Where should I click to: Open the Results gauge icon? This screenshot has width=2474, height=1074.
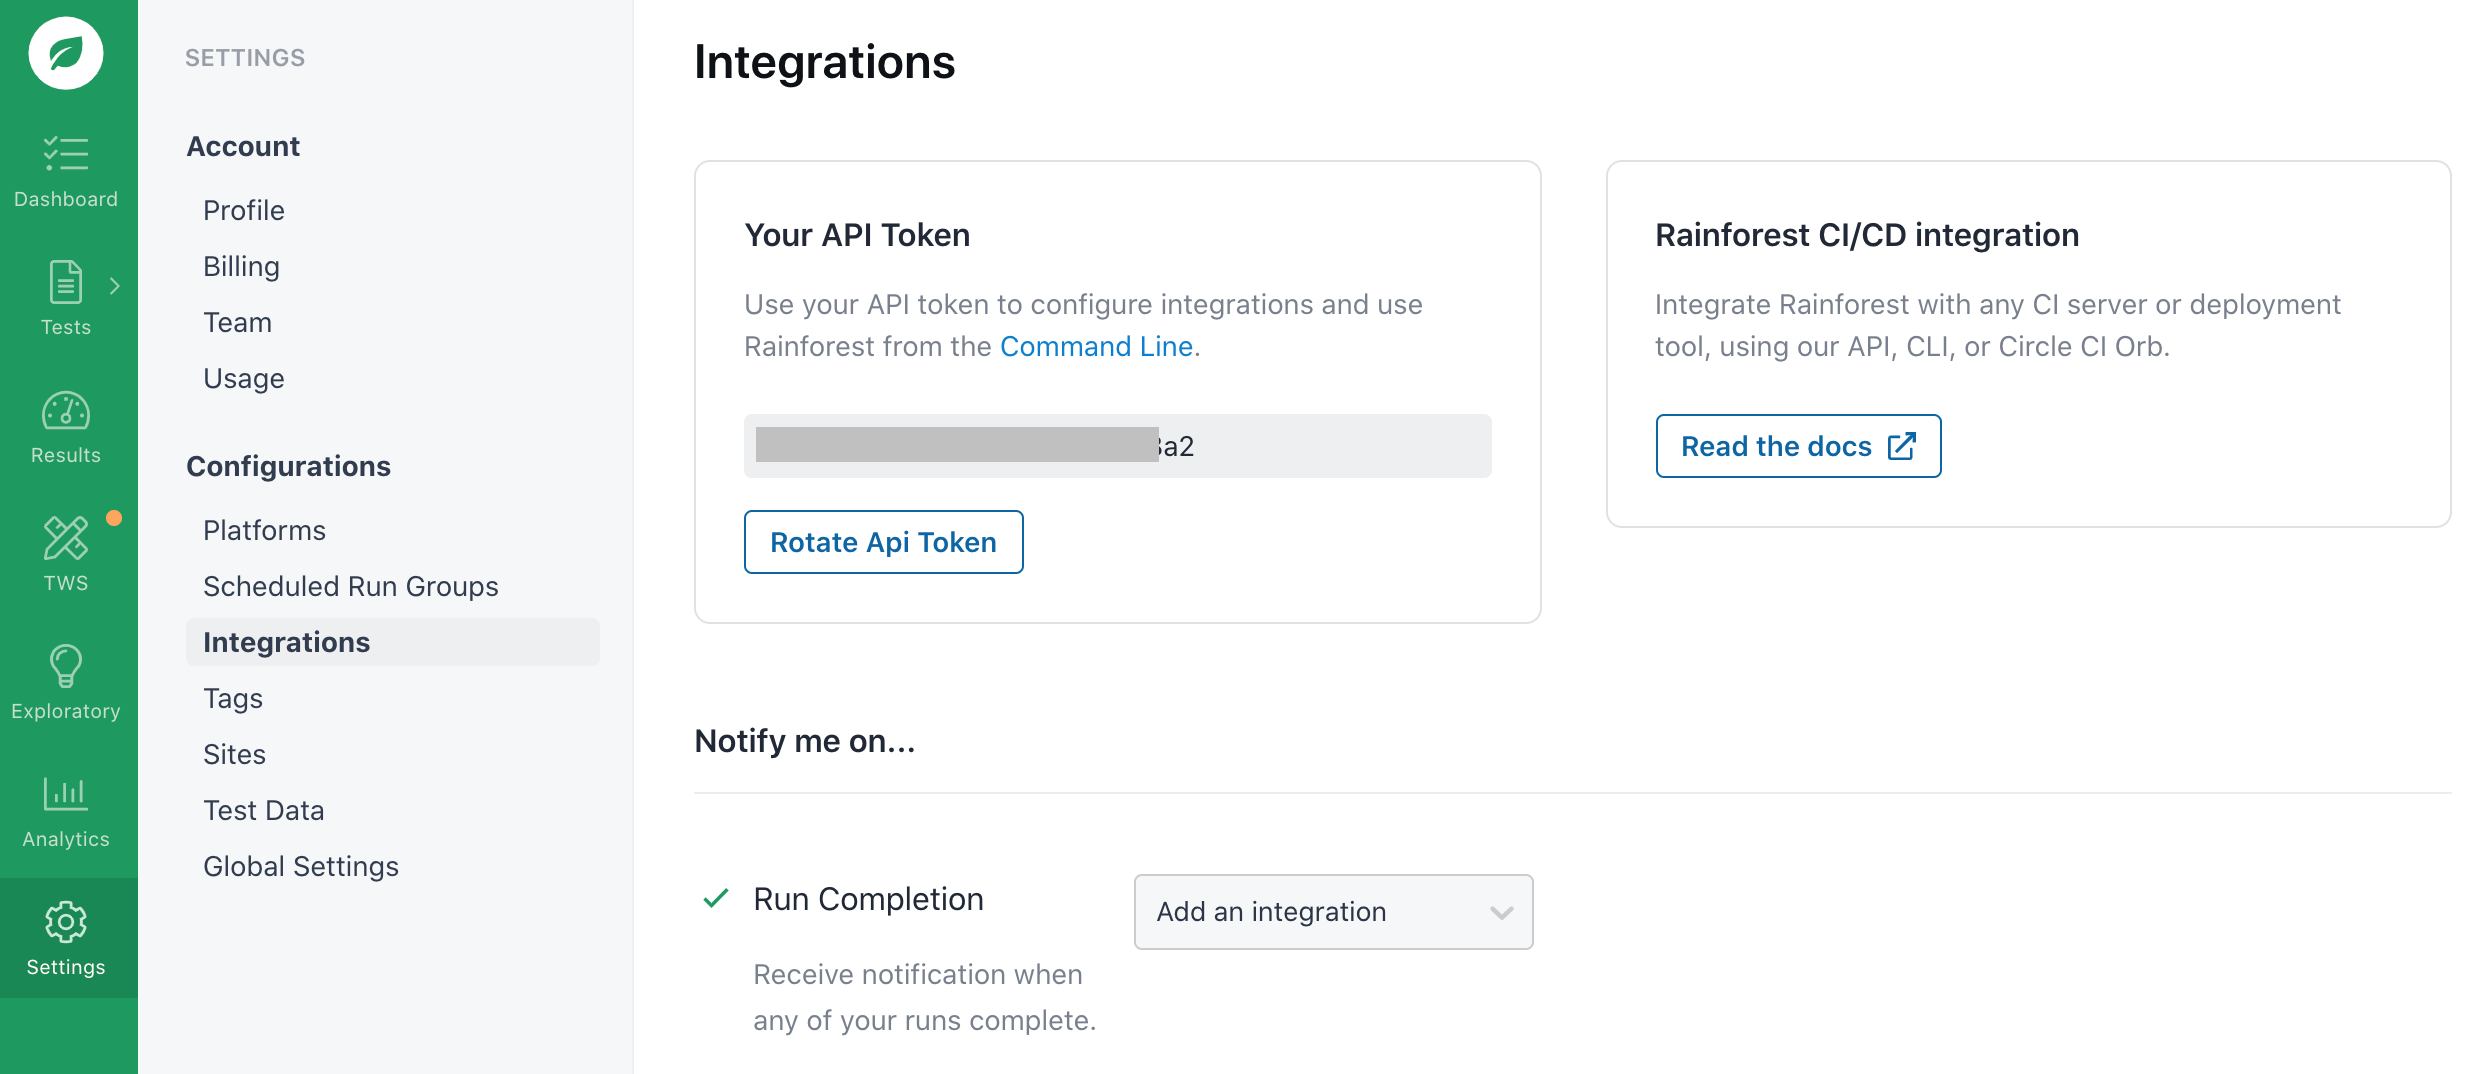(x=66, y=411)
